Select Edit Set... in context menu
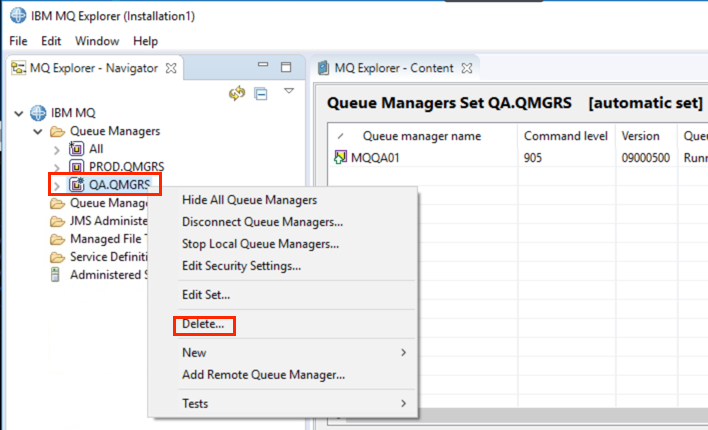Screen dimensions: 708x430 click(x=206, y=295)
